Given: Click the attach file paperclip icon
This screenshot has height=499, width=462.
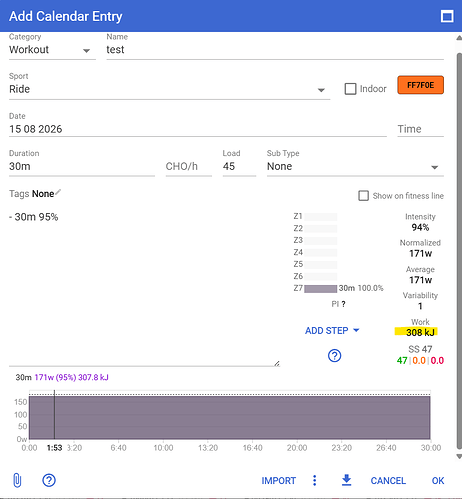Looking at the screenshot, I should click(x=17, y=480).
